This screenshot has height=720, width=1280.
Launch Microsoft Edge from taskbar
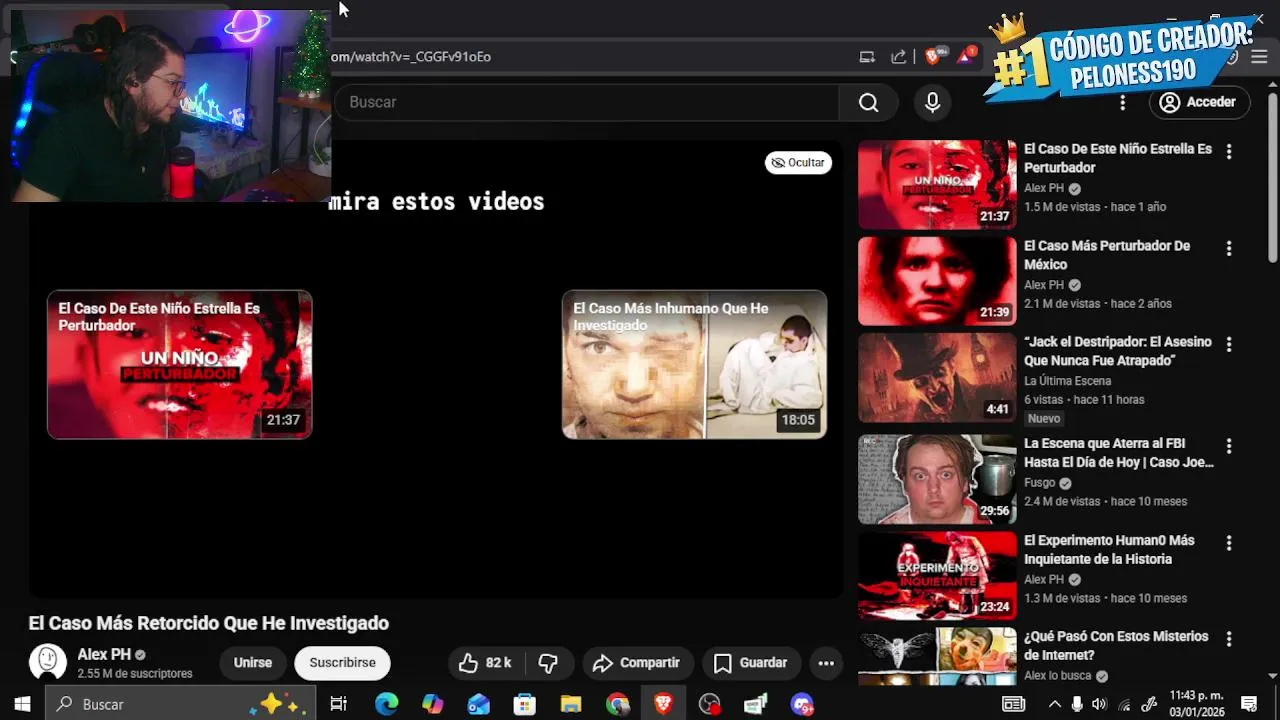[x=386, y=704]
